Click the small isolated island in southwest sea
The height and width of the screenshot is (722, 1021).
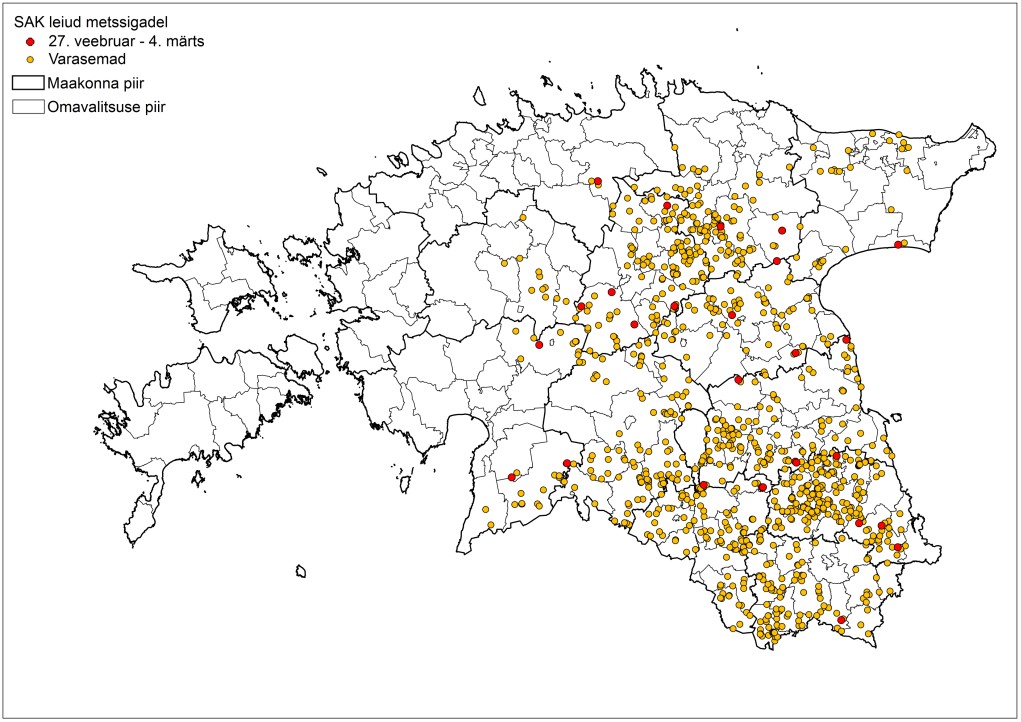click(301, 572)
